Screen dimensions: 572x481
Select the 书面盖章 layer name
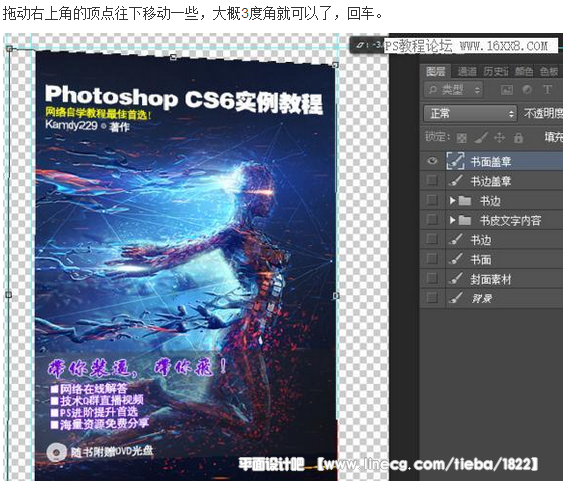point(491,162)
